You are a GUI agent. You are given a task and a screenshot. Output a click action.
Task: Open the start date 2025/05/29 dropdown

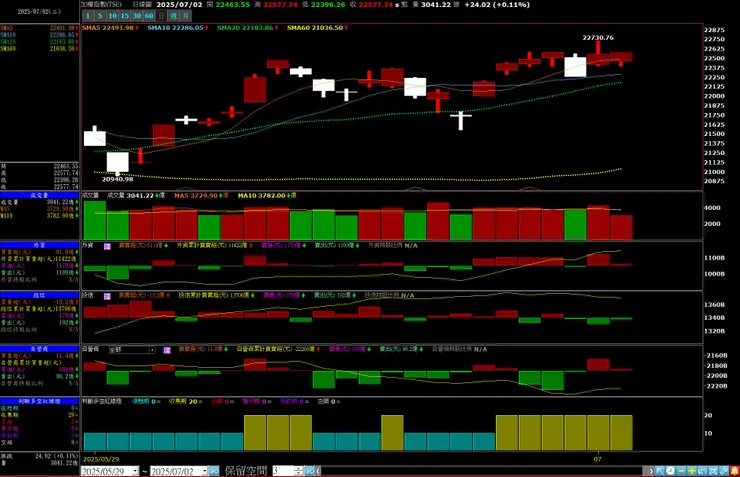pyautogui.click(x=135, y=471)
